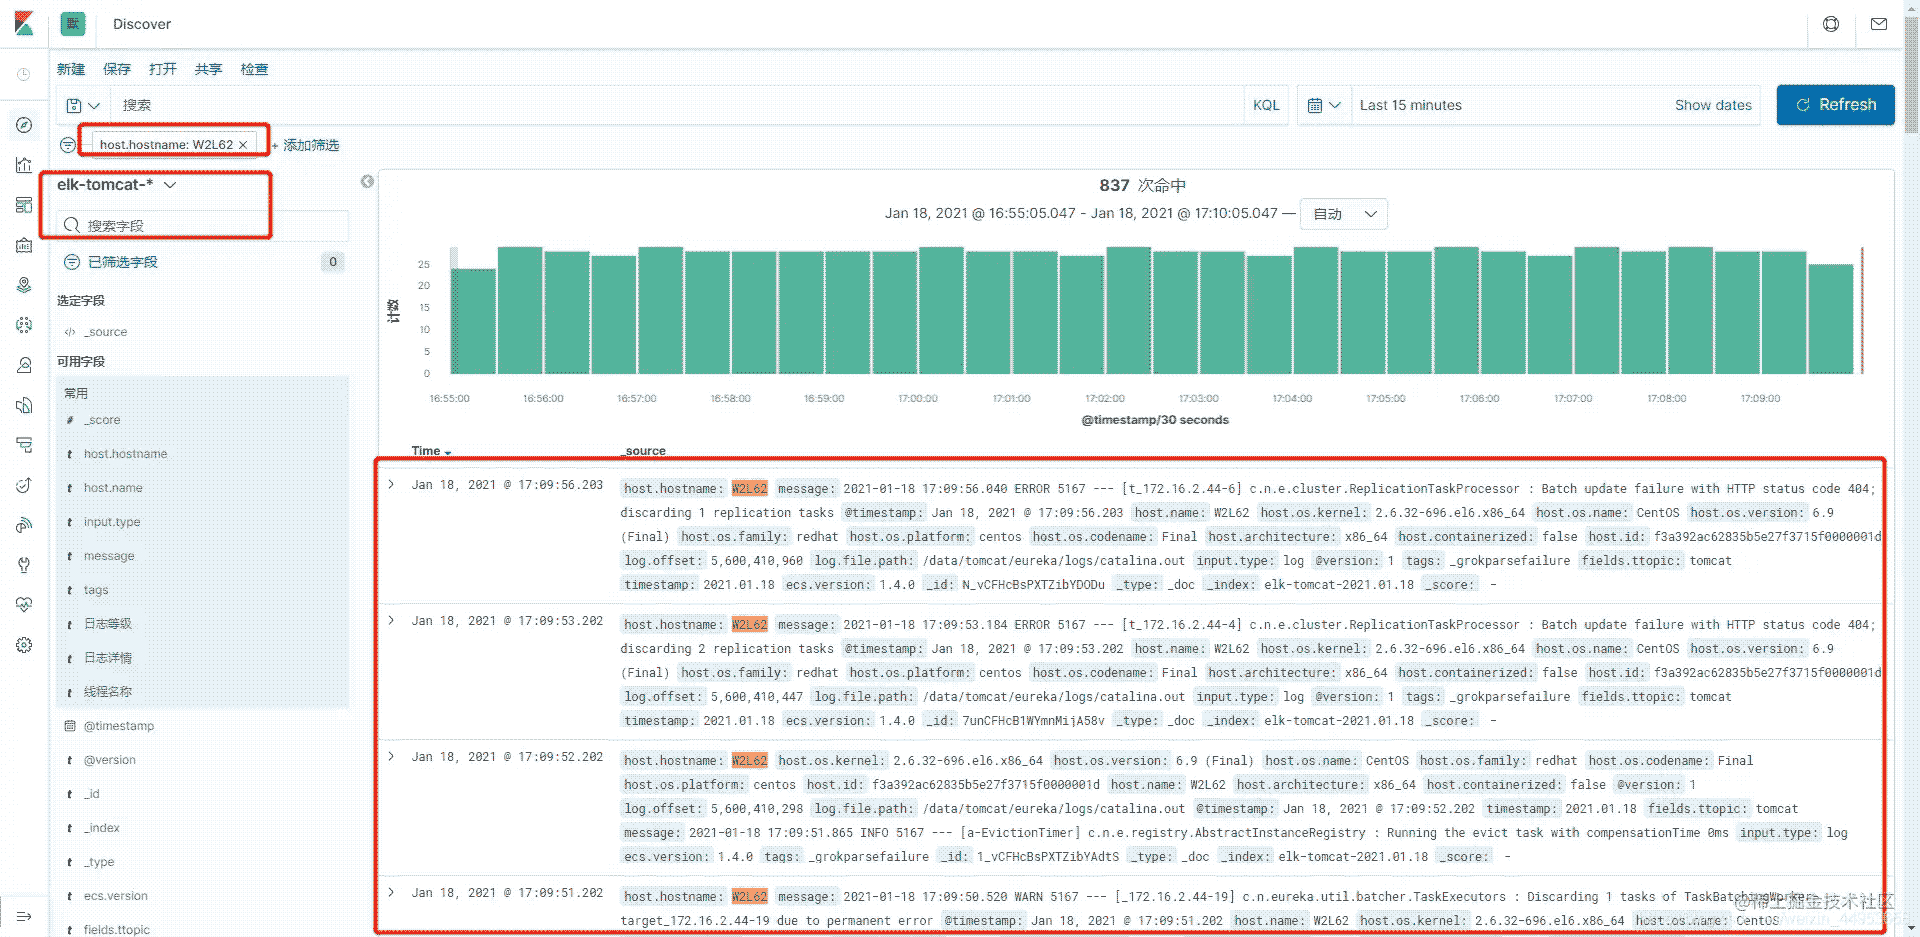Expand the side navigation at bottom left

point(24,916)
